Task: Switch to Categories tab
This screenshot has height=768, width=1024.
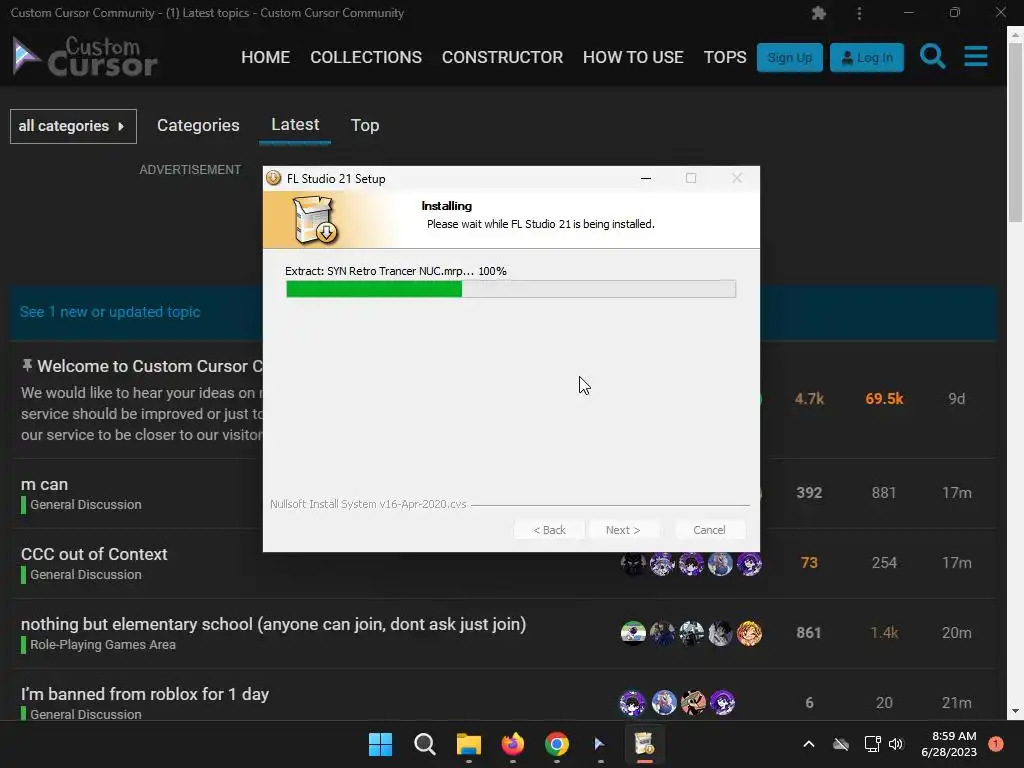Action: click(198, 125)
